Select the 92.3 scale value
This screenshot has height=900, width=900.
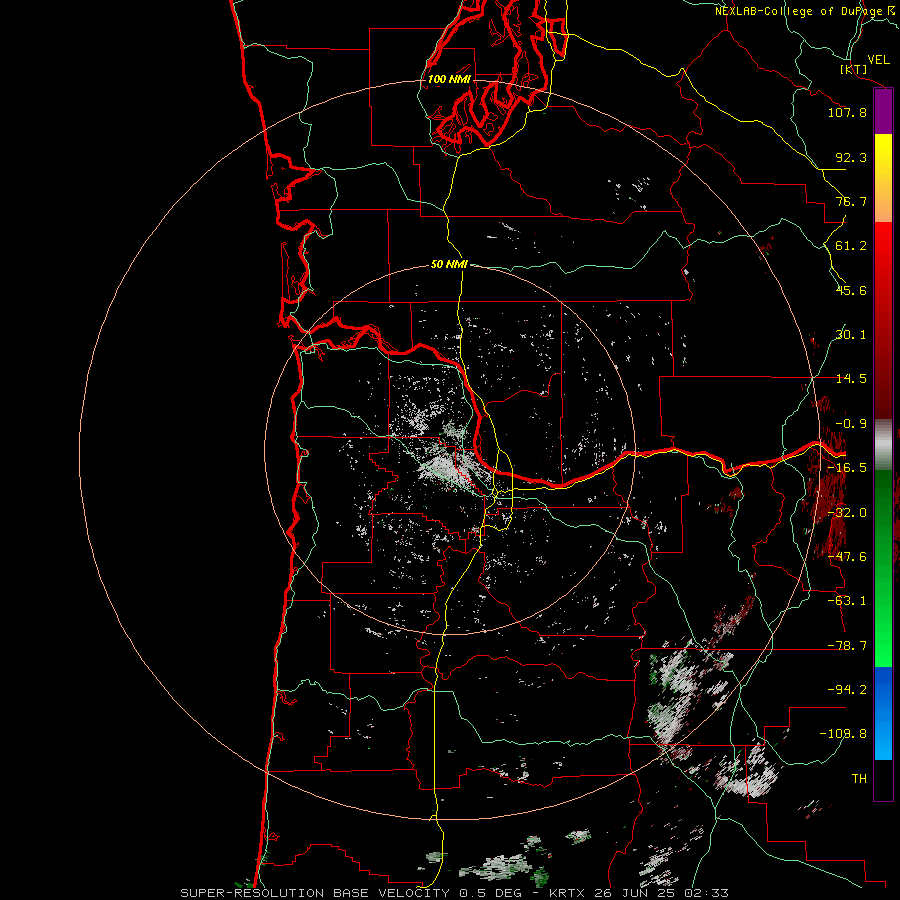pyautogui.click(x=851, y=157)
